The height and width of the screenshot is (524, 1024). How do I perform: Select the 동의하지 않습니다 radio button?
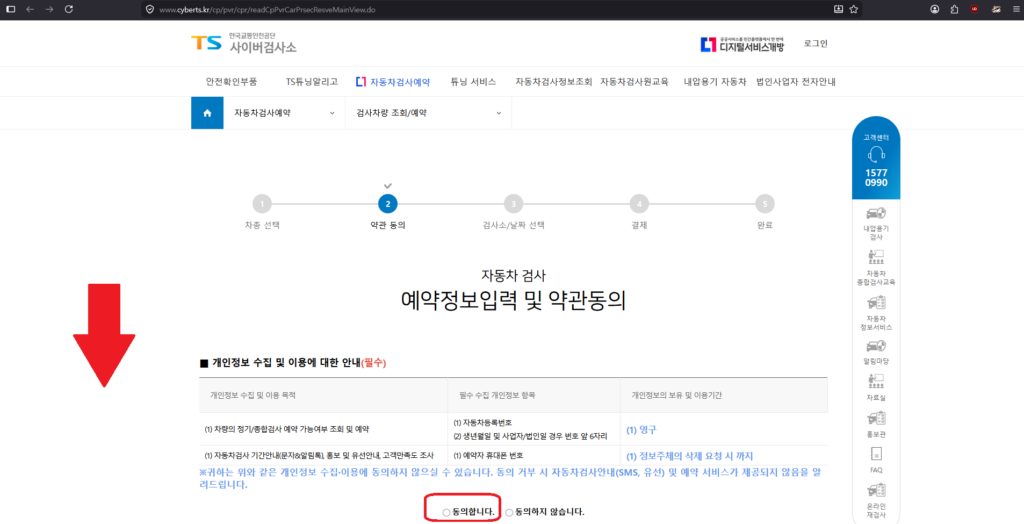pyautogui.click(x=509, y=512)
